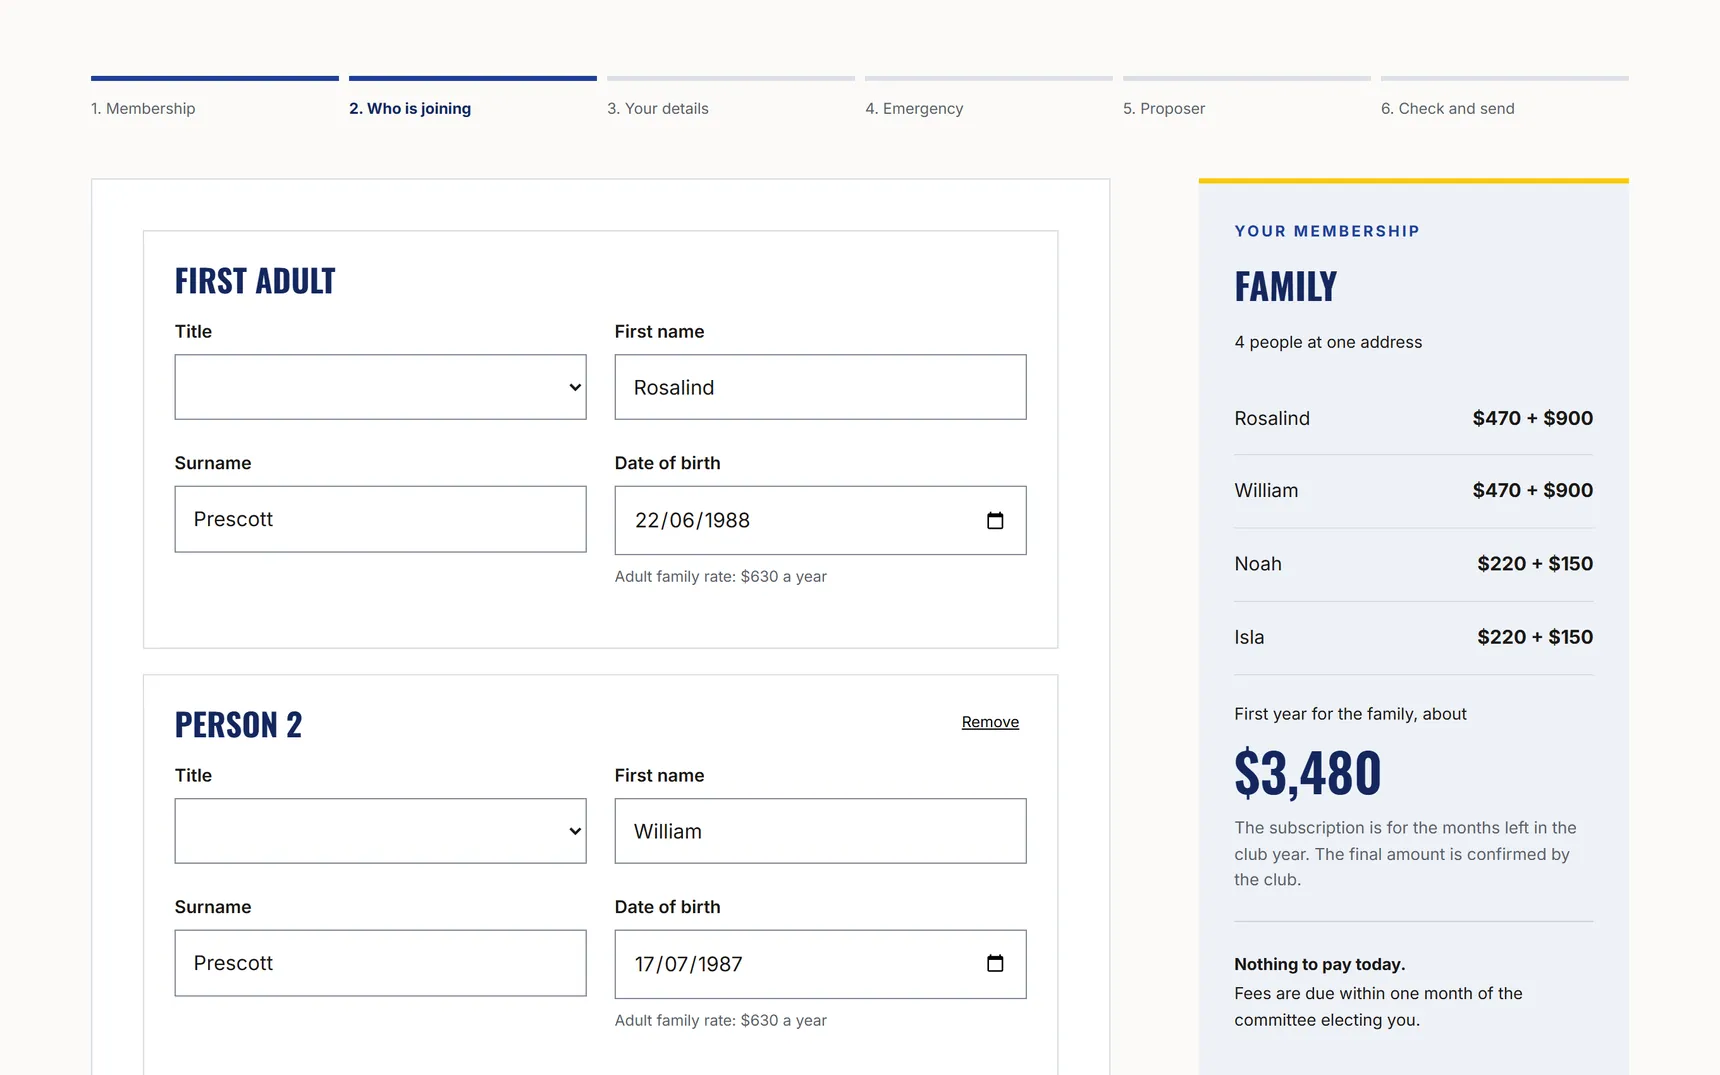Open First Adult Title dropdown
Viewport: 1720px width, 1075px height.
380,387
